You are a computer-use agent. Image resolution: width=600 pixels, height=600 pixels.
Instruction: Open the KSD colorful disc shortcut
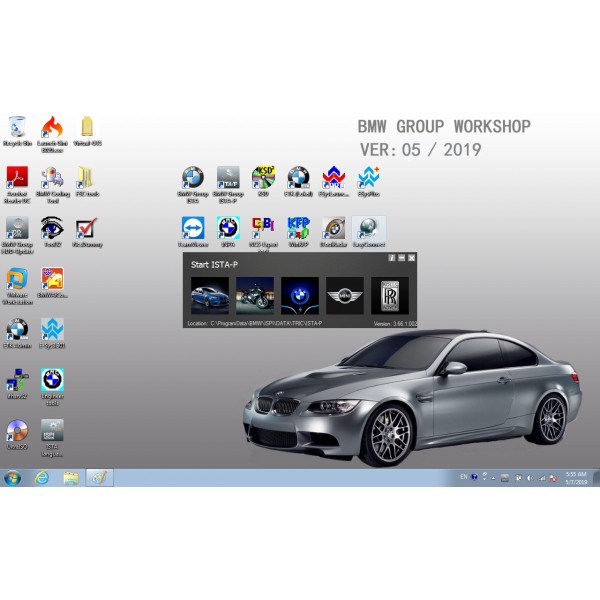pyautogui.click(x=263, y=181)
